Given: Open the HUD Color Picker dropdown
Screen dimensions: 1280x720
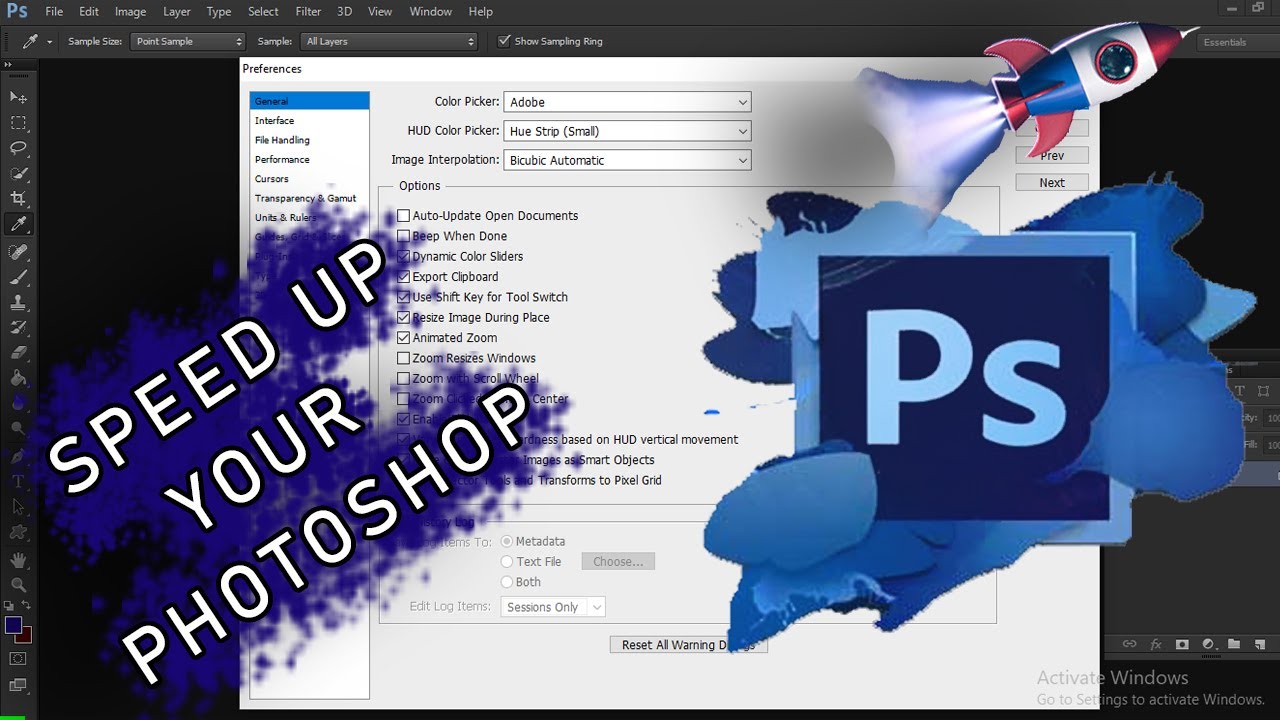Looking at the screenshot, I should (x=627, y=131).
